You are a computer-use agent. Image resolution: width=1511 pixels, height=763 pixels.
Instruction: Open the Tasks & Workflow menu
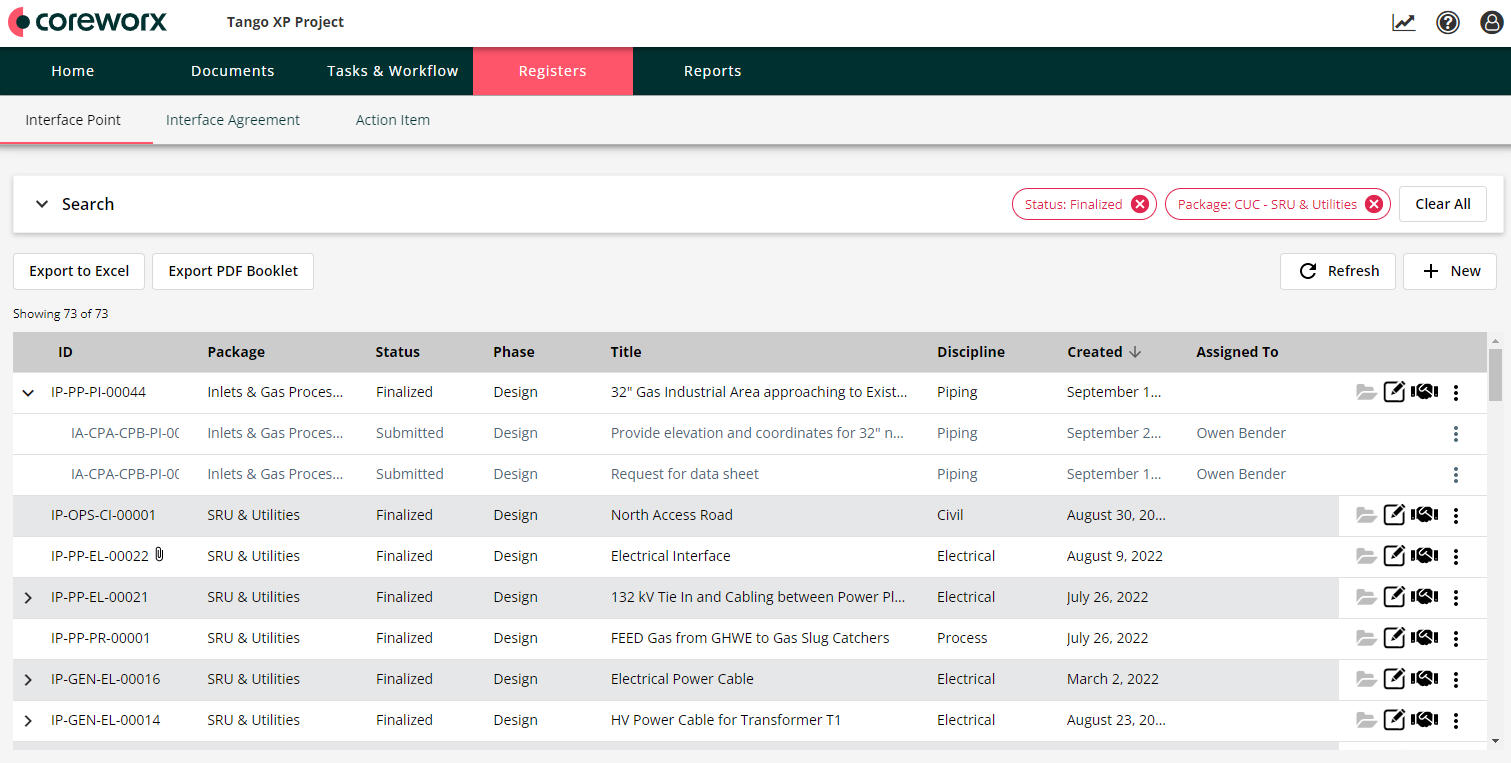tap(392, 70)
